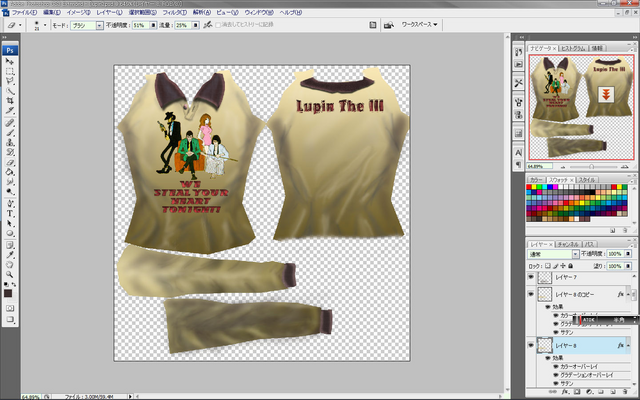The image size is (640, 400).
Task: Select the Brush tool
Action: pyautogui.click(x=10, y=133)
